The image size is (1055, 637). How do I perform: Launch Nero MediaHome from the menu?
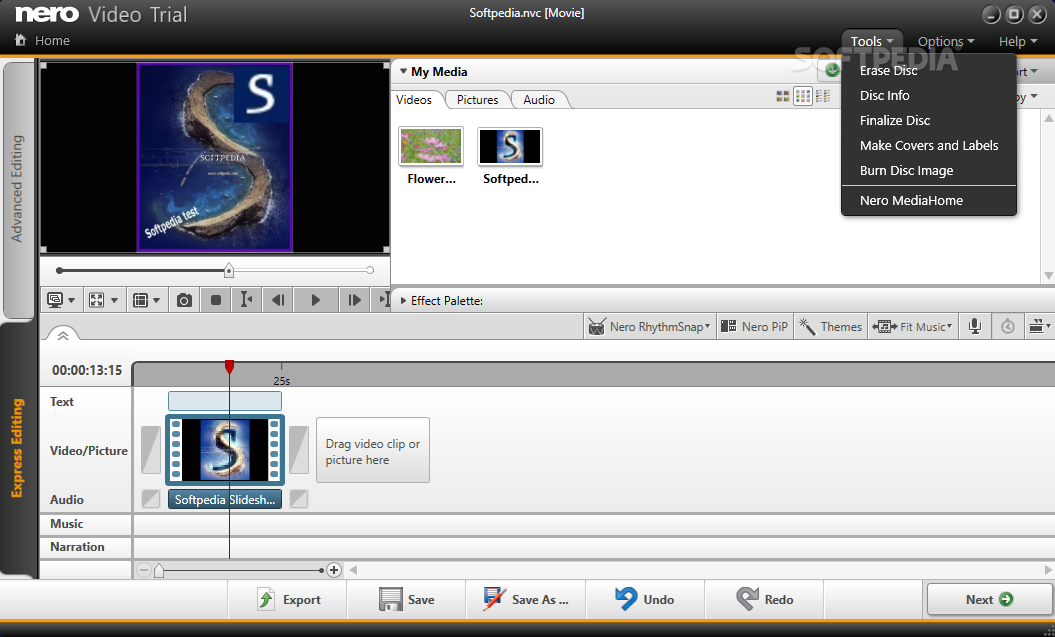(x=929, y=200)
